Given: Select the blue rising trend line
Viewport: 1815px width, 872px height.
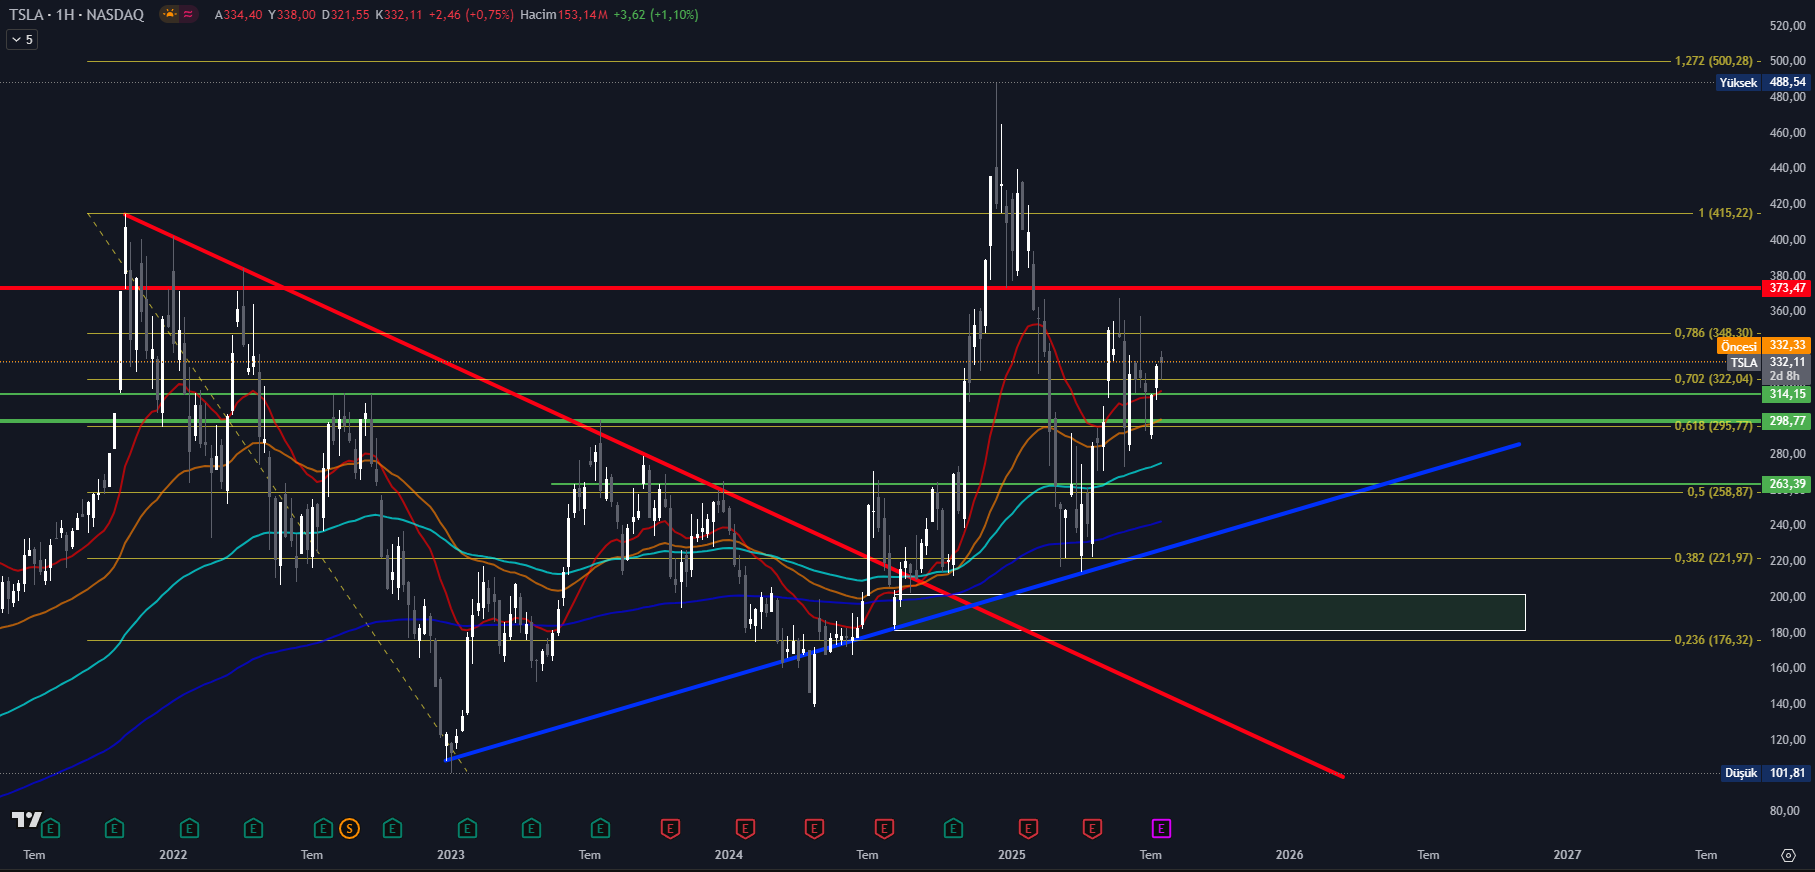Looking at the screenshot, I should pyautogui.click(x=983, y=602).
